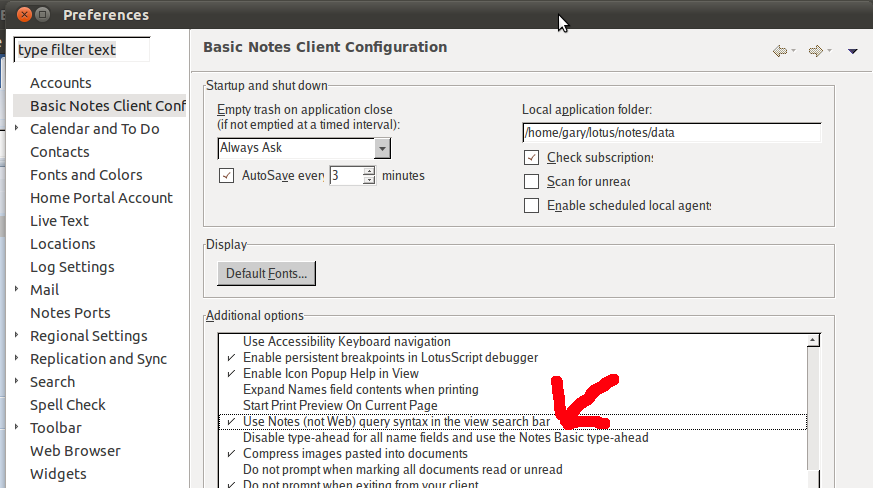This screenshot has width=873, height=488.
Task: Expand the Search tree node
Action: click(16, 381)
